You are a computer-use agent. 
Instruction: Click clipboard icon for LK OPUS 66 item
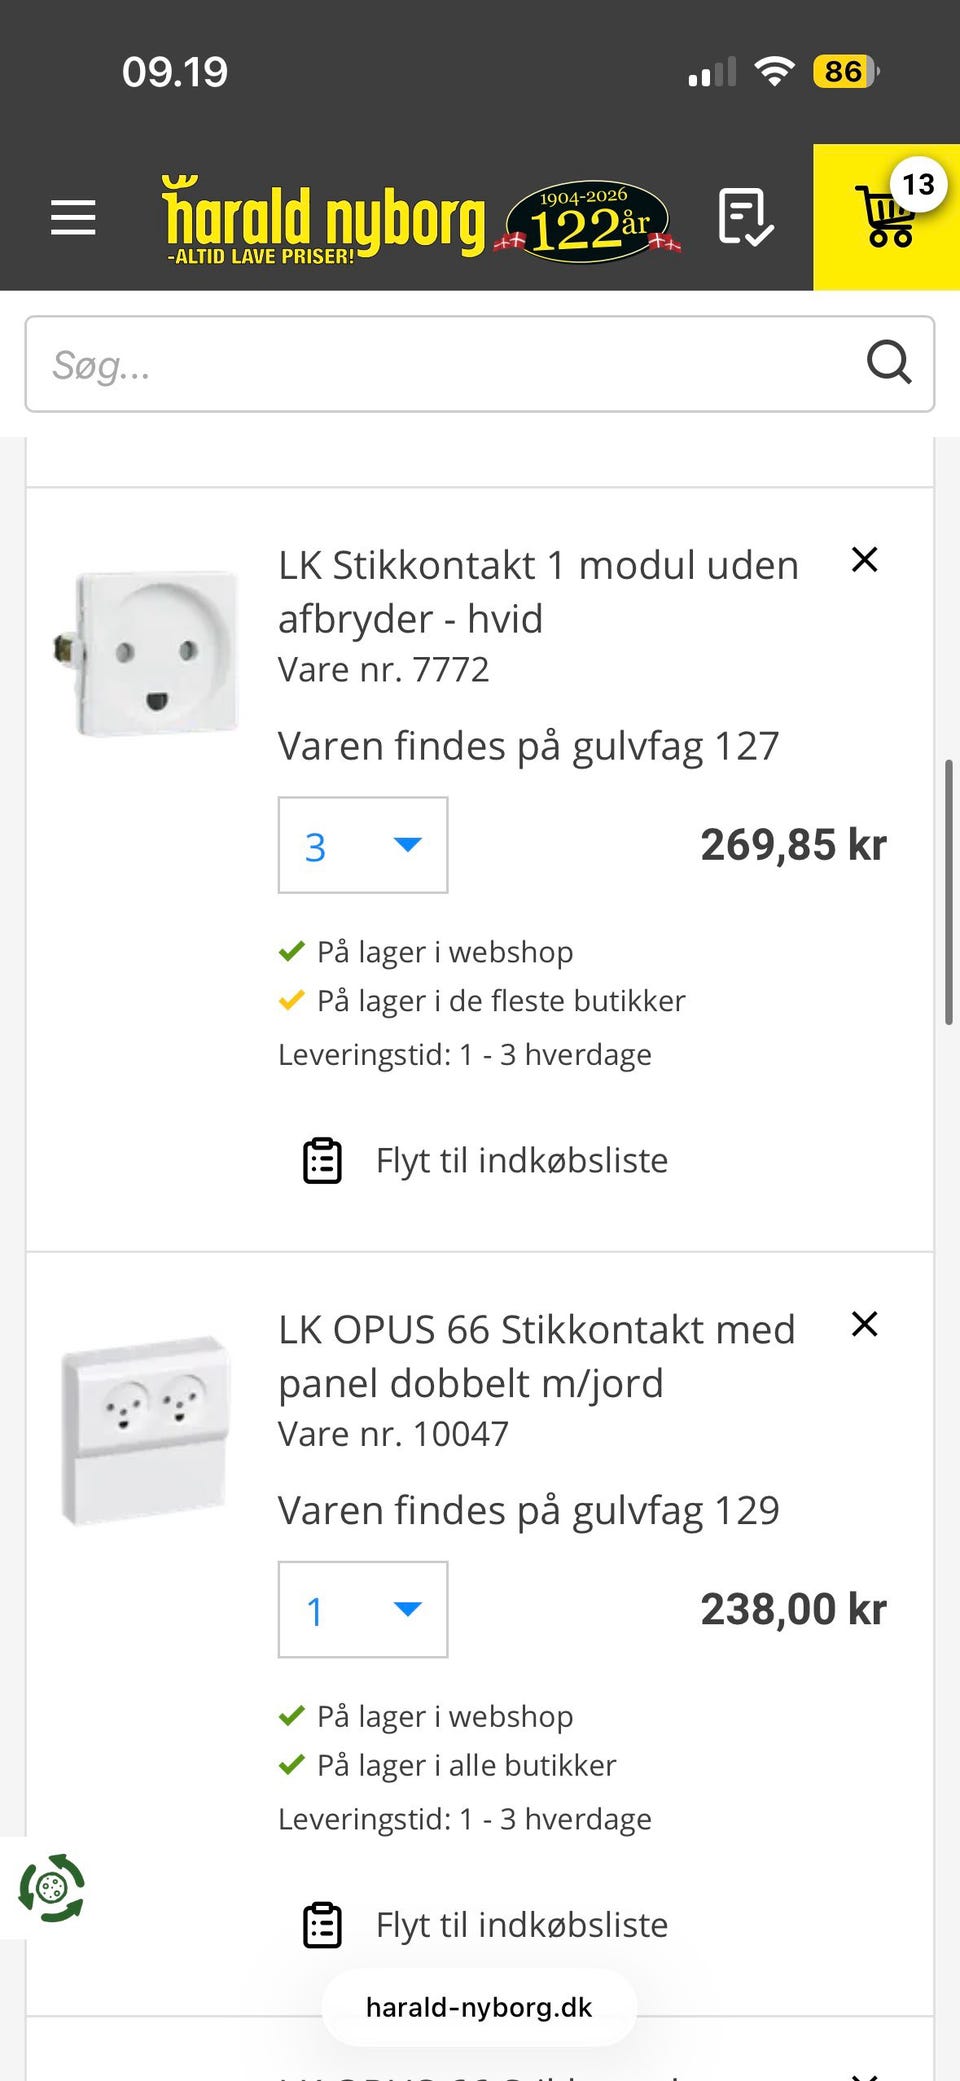[322, 1925]
